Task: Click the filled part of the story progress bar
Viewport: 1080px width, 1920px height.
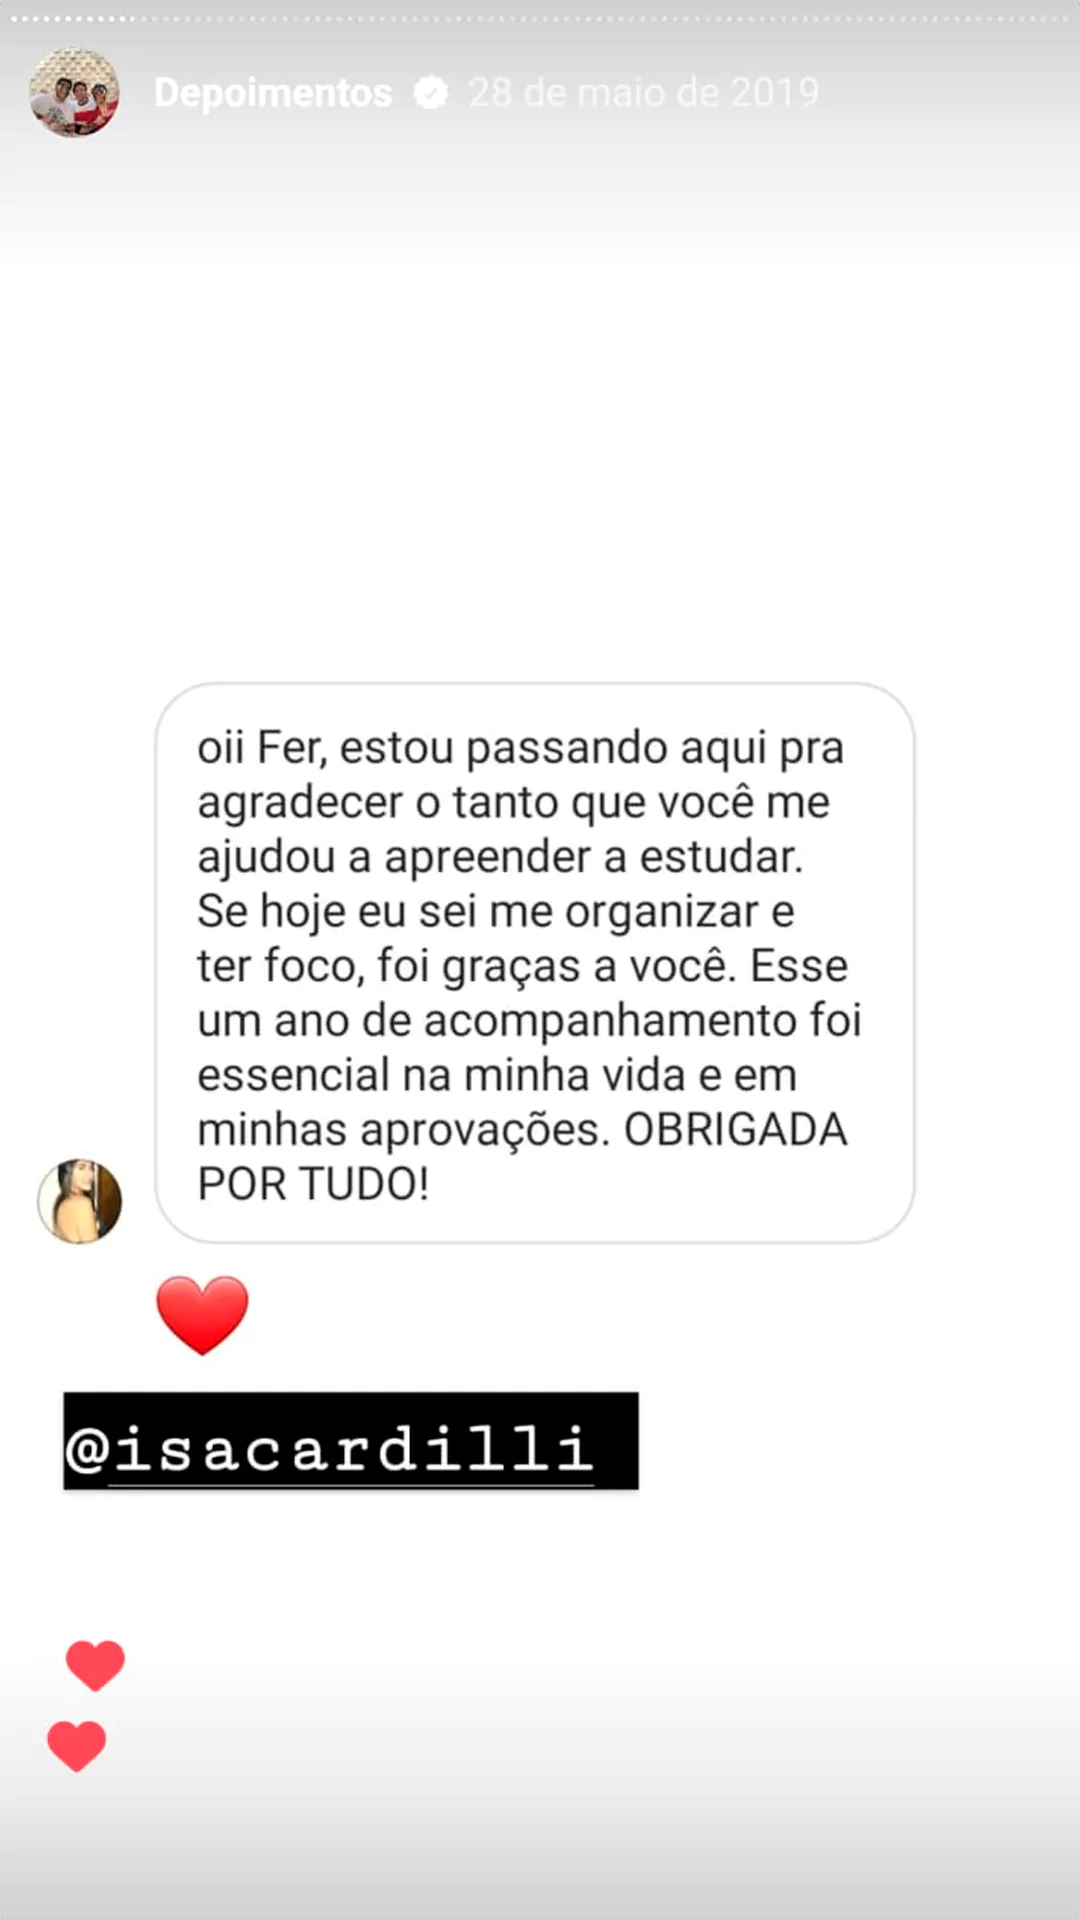Action: pos(70,19)
